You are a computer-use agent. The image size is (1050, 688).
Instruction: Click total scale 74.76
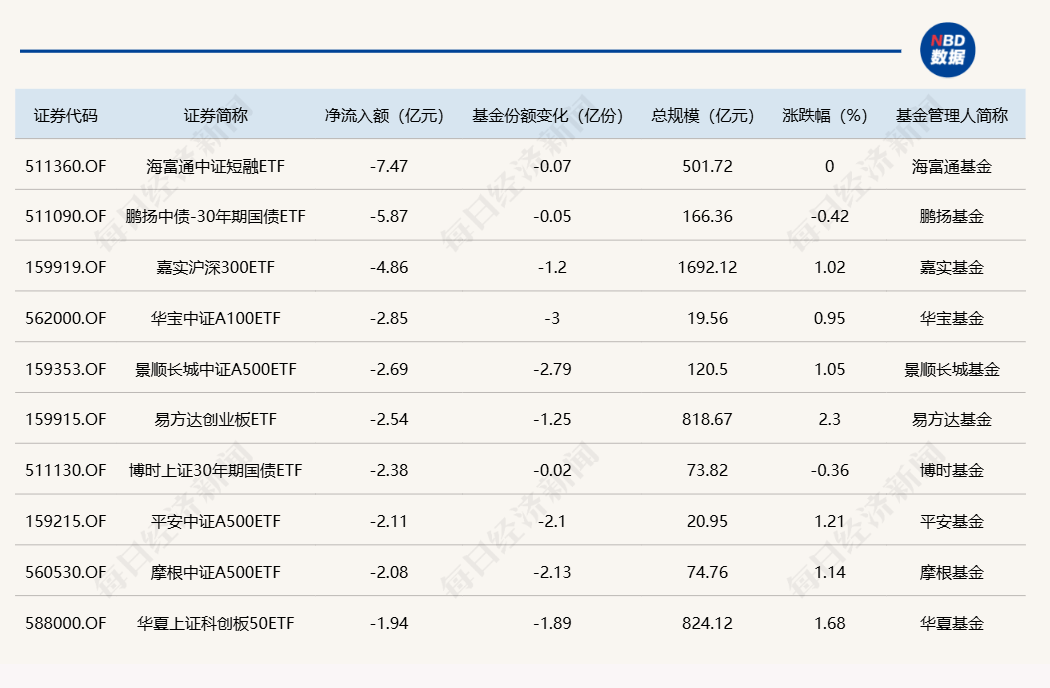(x=707, y=572)
